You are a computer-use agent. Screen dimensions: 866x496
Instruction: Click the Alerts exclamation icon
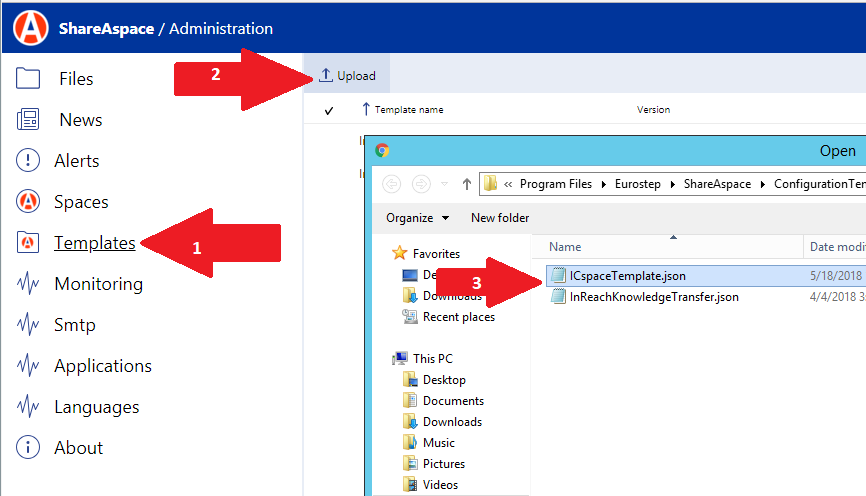coord(28,160)
